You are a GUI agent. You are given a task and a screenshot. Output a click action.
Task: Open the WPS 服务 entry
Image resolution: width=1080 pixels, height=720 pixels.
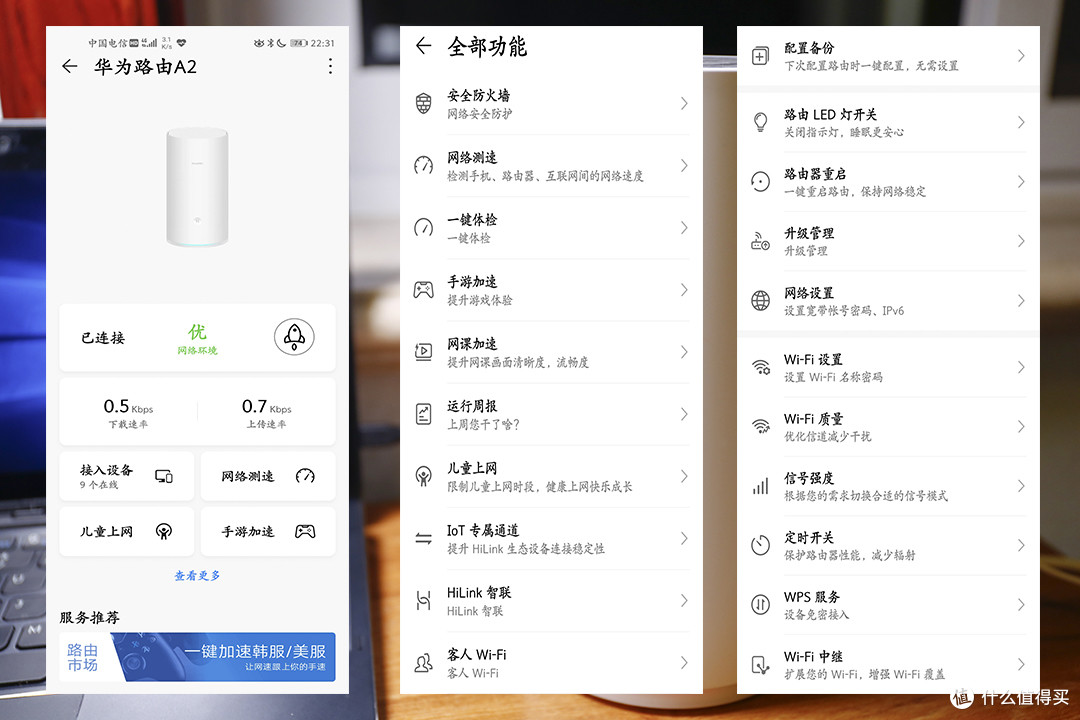pos(889,604)
